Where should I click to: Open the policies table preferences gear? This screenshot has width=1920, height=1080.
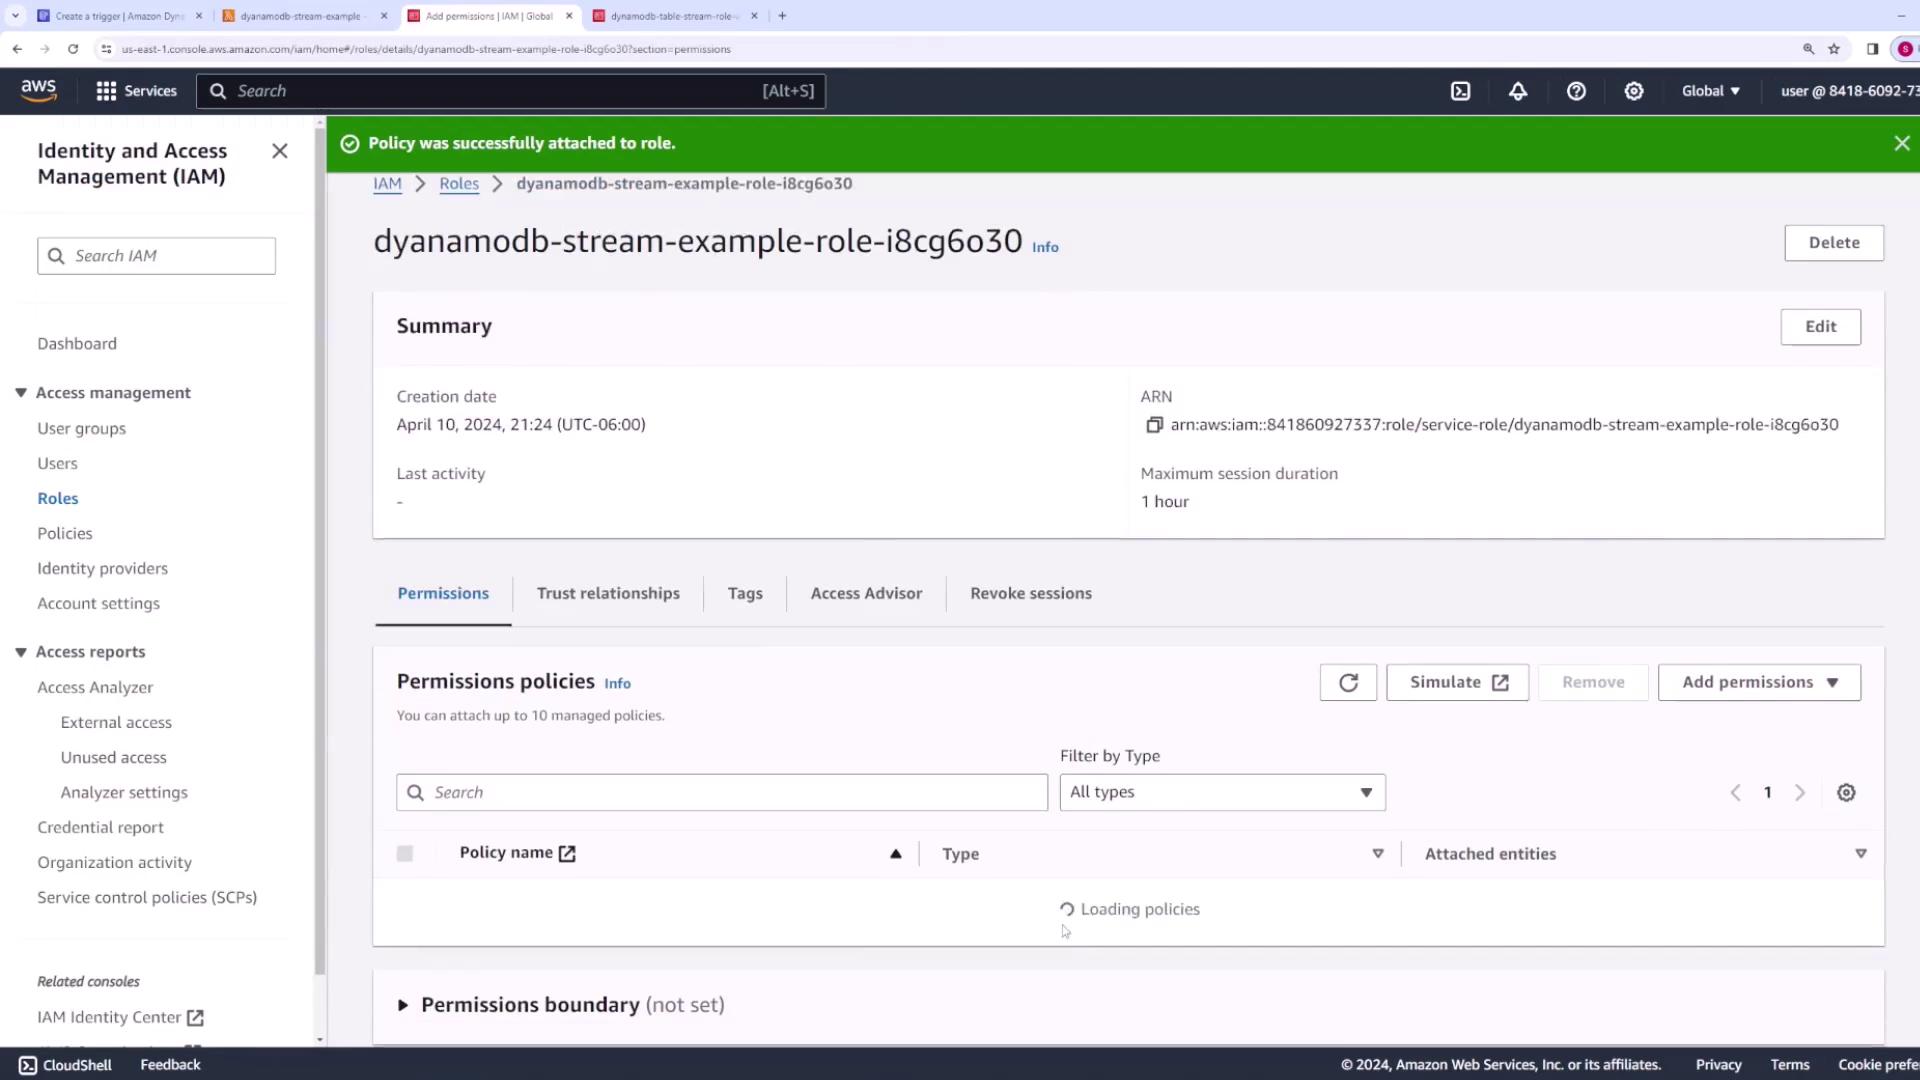click(x=1846, y=792)
